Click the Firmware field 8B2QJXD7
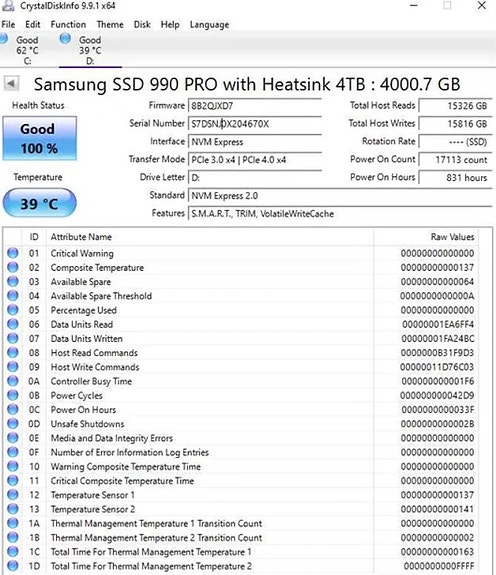This screenshot has width=496, height=575. pyautogui.click(x=255, y=106)
